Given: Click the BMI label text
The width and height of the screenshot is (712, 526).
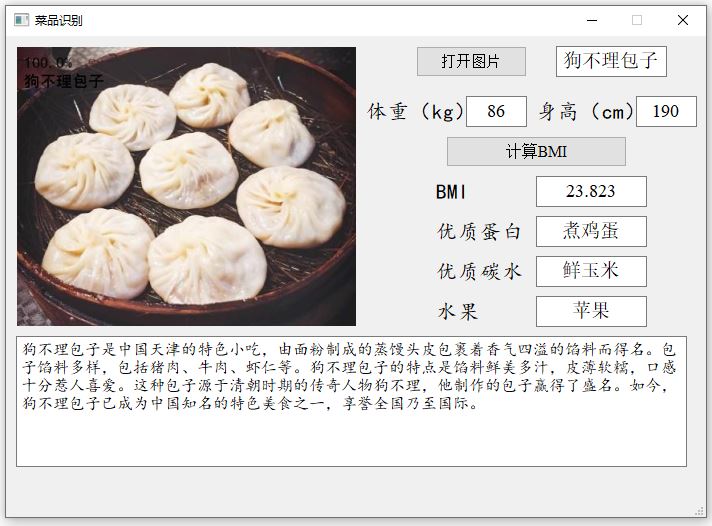Looking at the screenshot, I should click(x=451, y=192).
